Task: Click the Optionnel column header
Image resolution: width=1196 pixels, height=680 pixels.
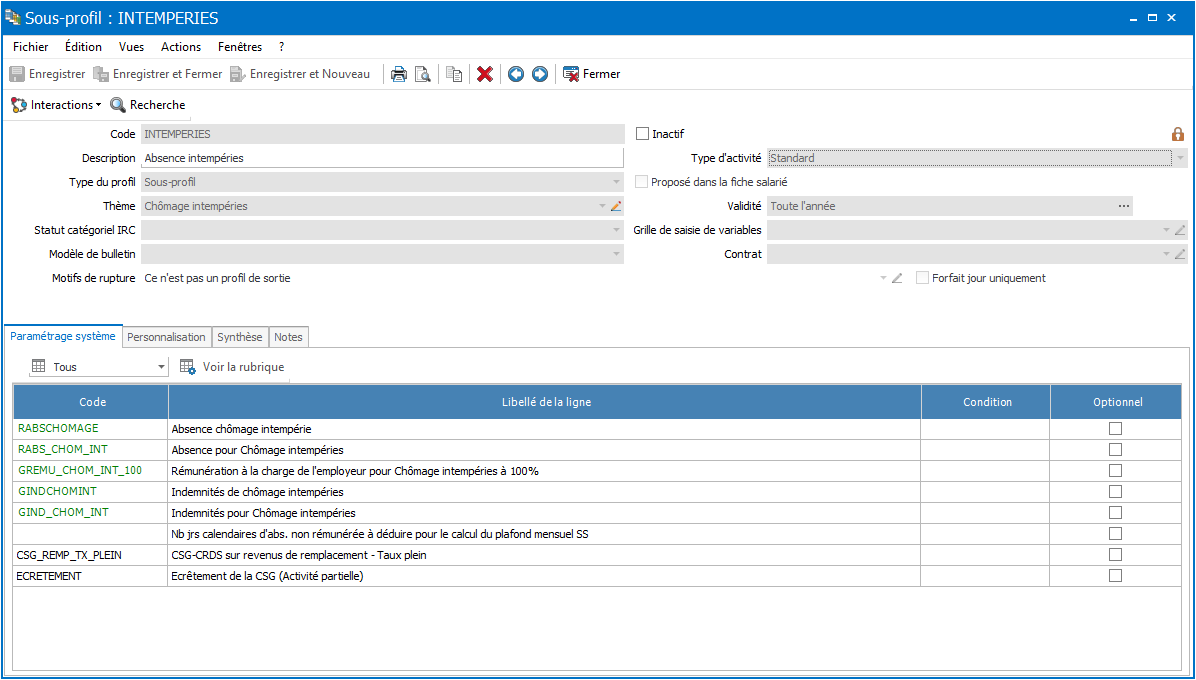Action: point(1116,402)
